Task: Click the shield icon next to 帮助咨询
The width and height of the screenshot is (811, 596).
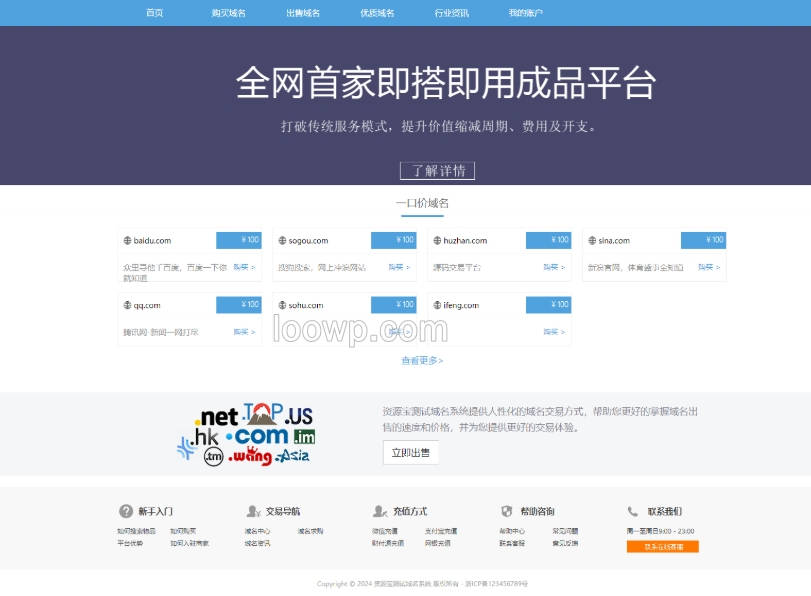Action: [507, 511]
